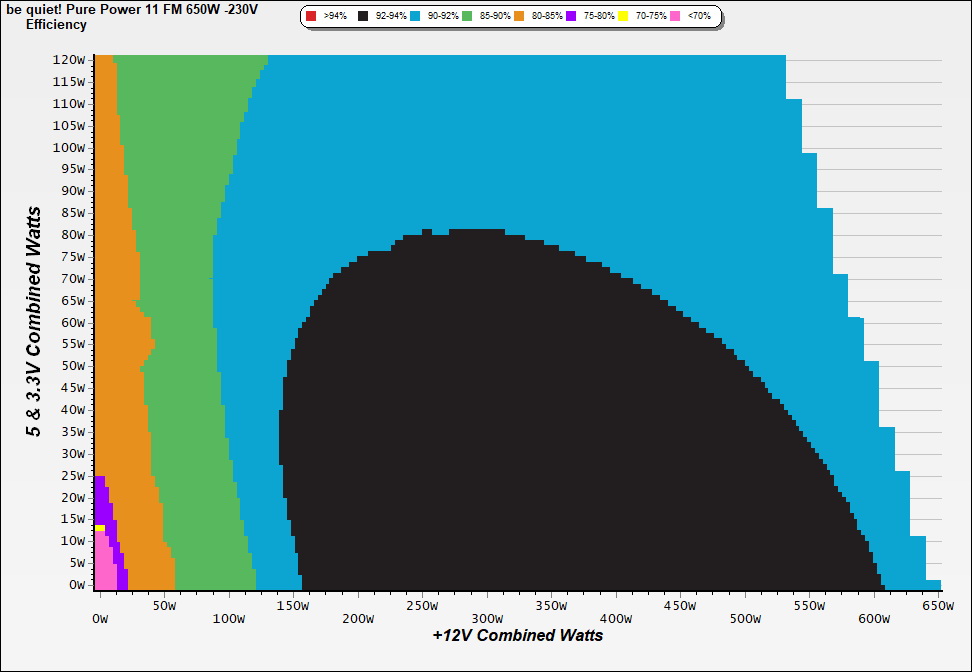Click the 120W label on vertical axis
This screenshot has height=672, width=972.
[69, 59]
